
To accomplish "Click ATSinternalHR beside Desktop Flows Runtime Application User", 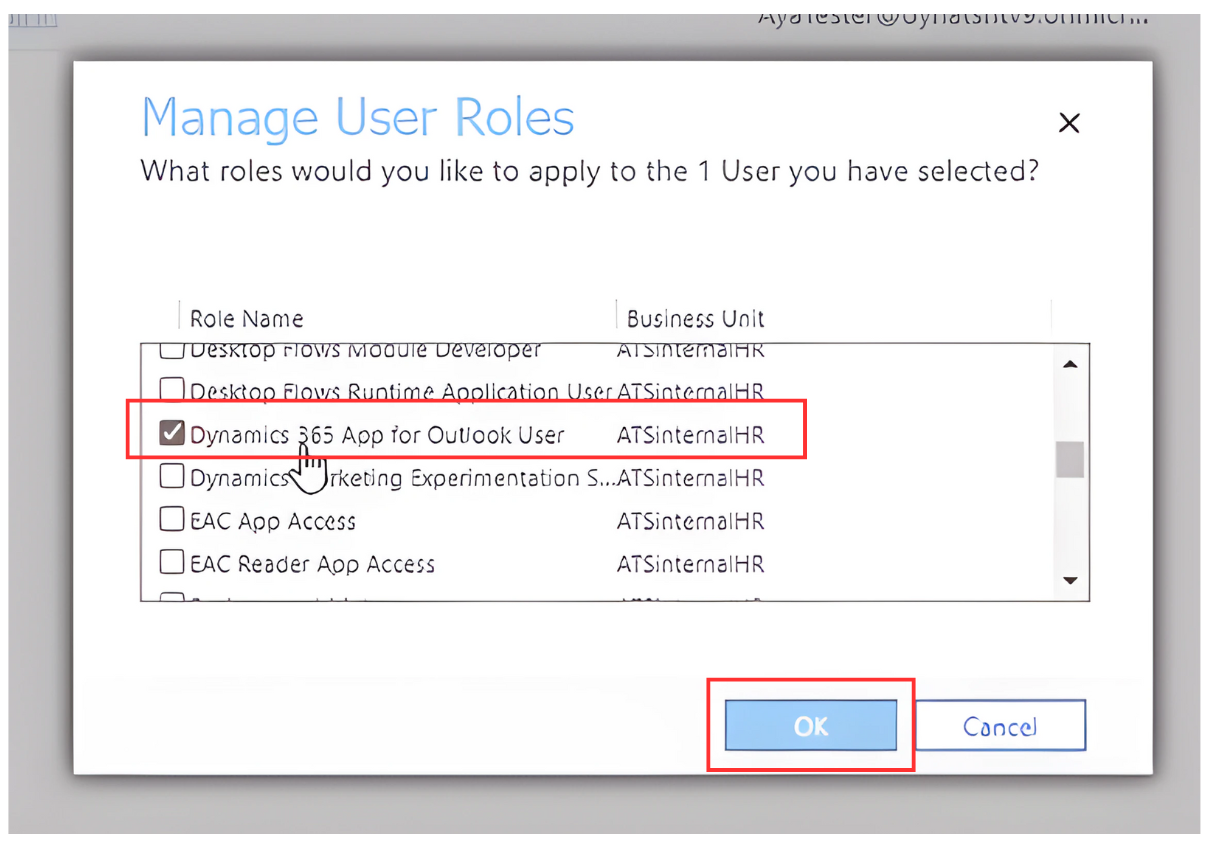I will [x=691, y=391].
